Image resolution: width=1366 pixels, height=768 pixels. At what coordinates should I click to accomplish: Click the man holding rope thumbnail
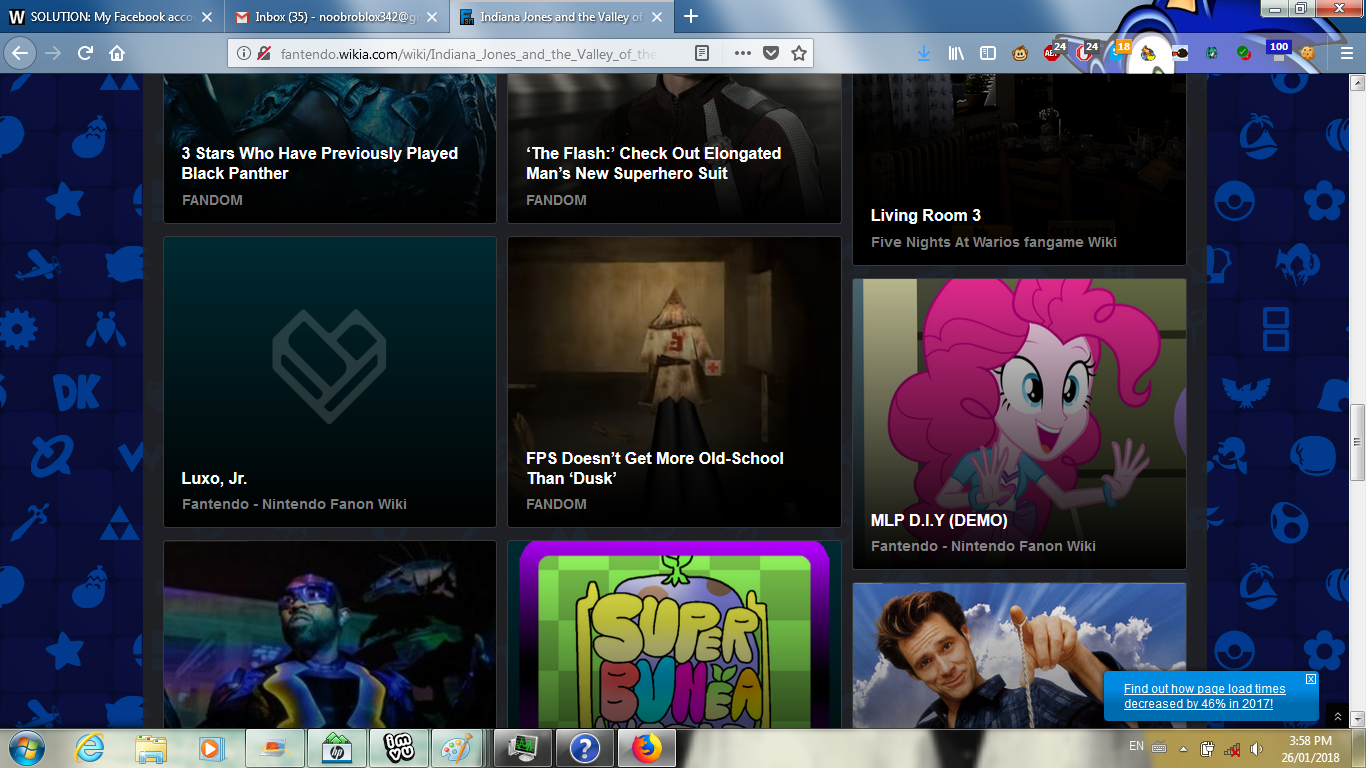(x=1019, y=656)
